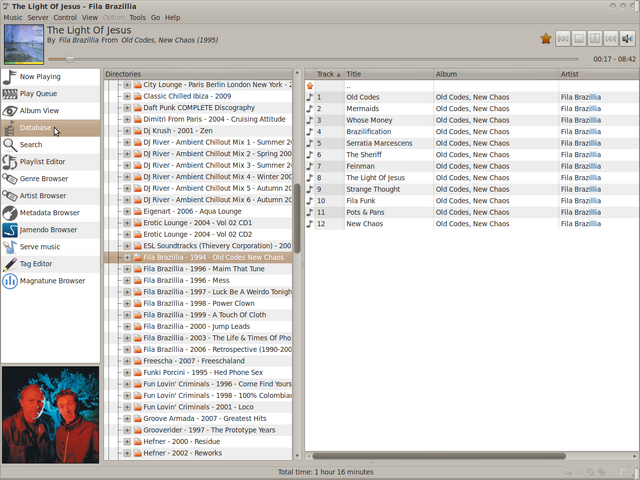Expand Groove Armada - 2007 - Greatest Hits
The height and width of the screenshot is (480, 640).
[127, 419]
